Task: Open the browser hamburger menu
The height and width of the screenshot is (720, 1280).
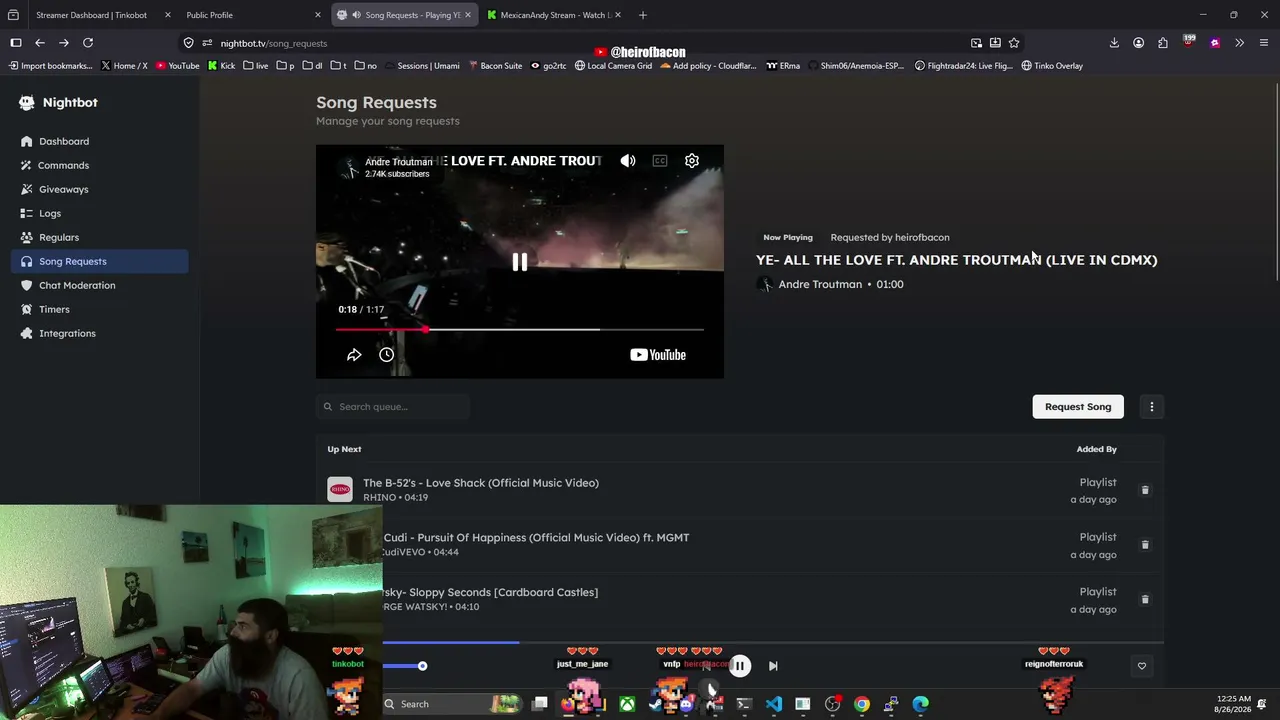Action: 1264,43
